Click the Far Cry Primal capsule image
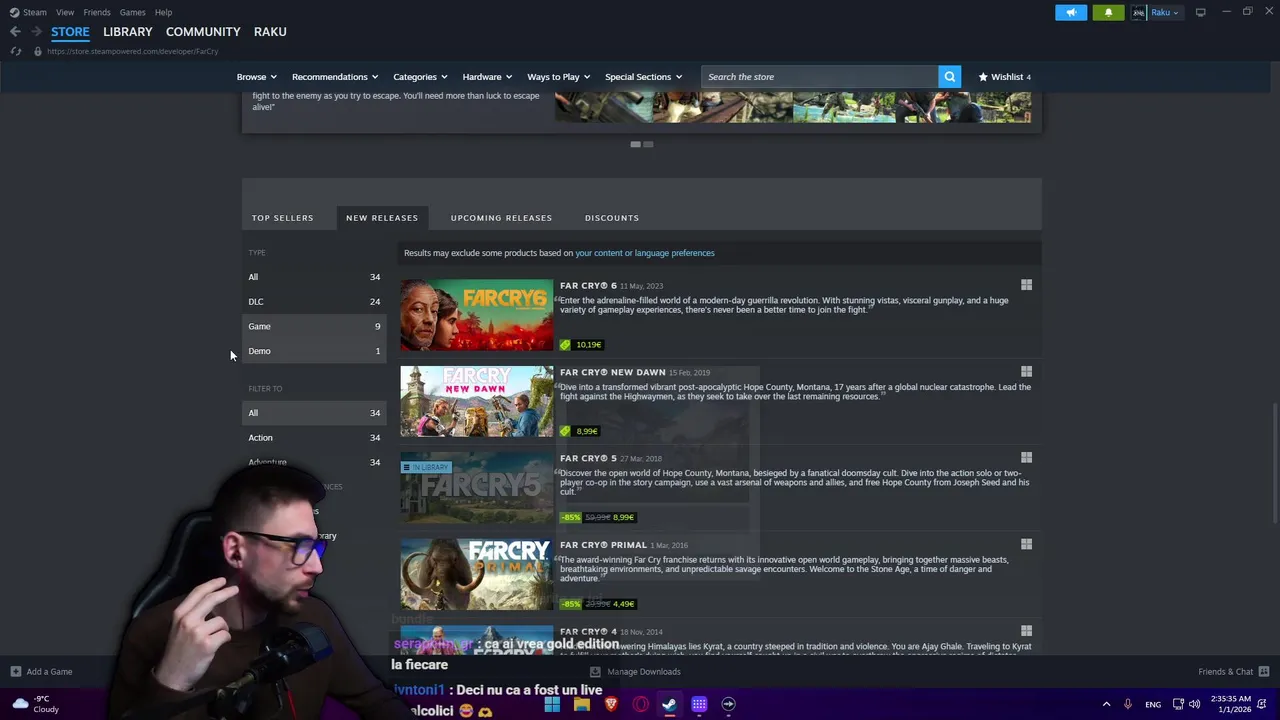The width and height of the screenshot is (1280, 720). pyautogui.click(x=476, y=574)
